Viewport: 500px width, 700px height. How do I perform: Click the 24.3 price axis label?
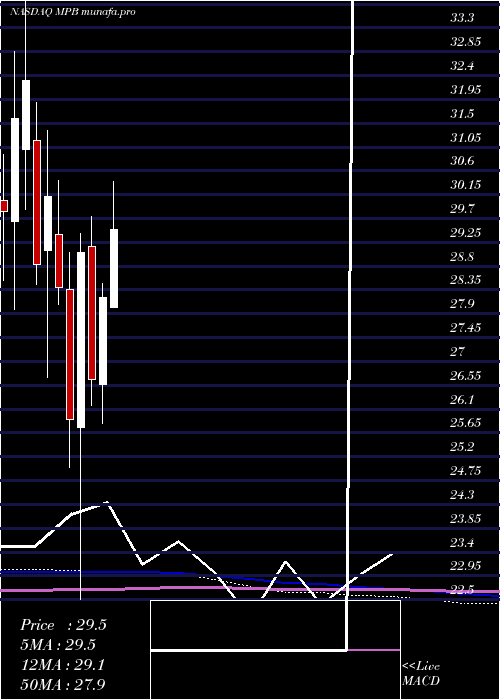coord(462,494)
